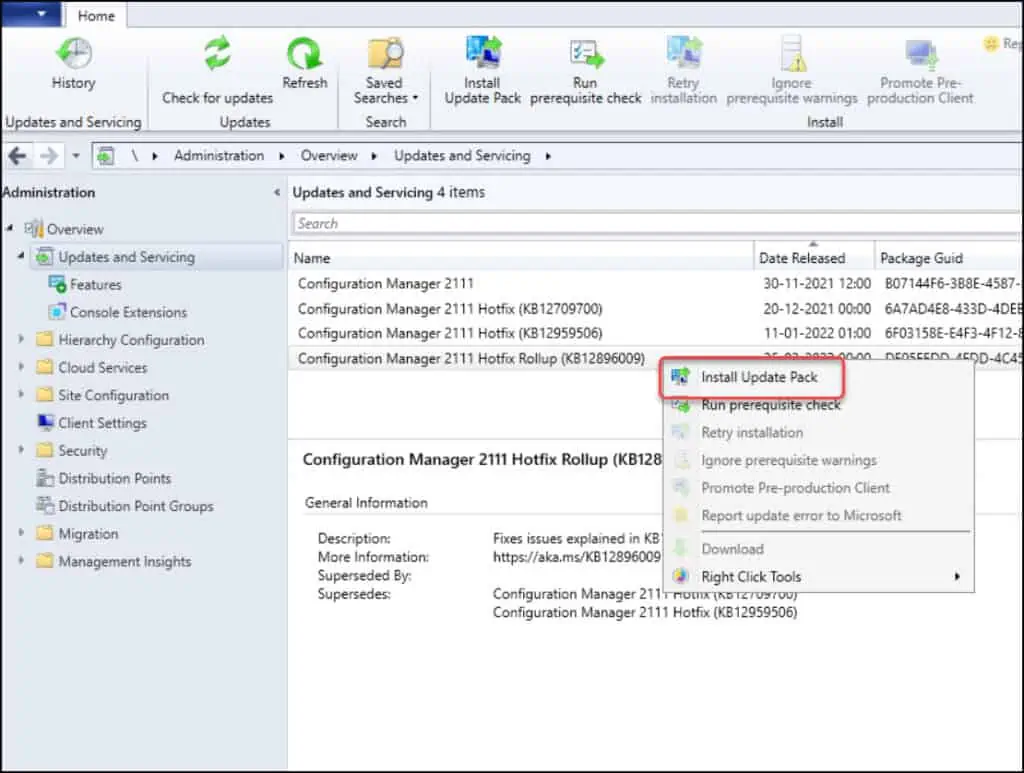Click the Run prerequisite check ribbon icon

[x=586, y=54]
